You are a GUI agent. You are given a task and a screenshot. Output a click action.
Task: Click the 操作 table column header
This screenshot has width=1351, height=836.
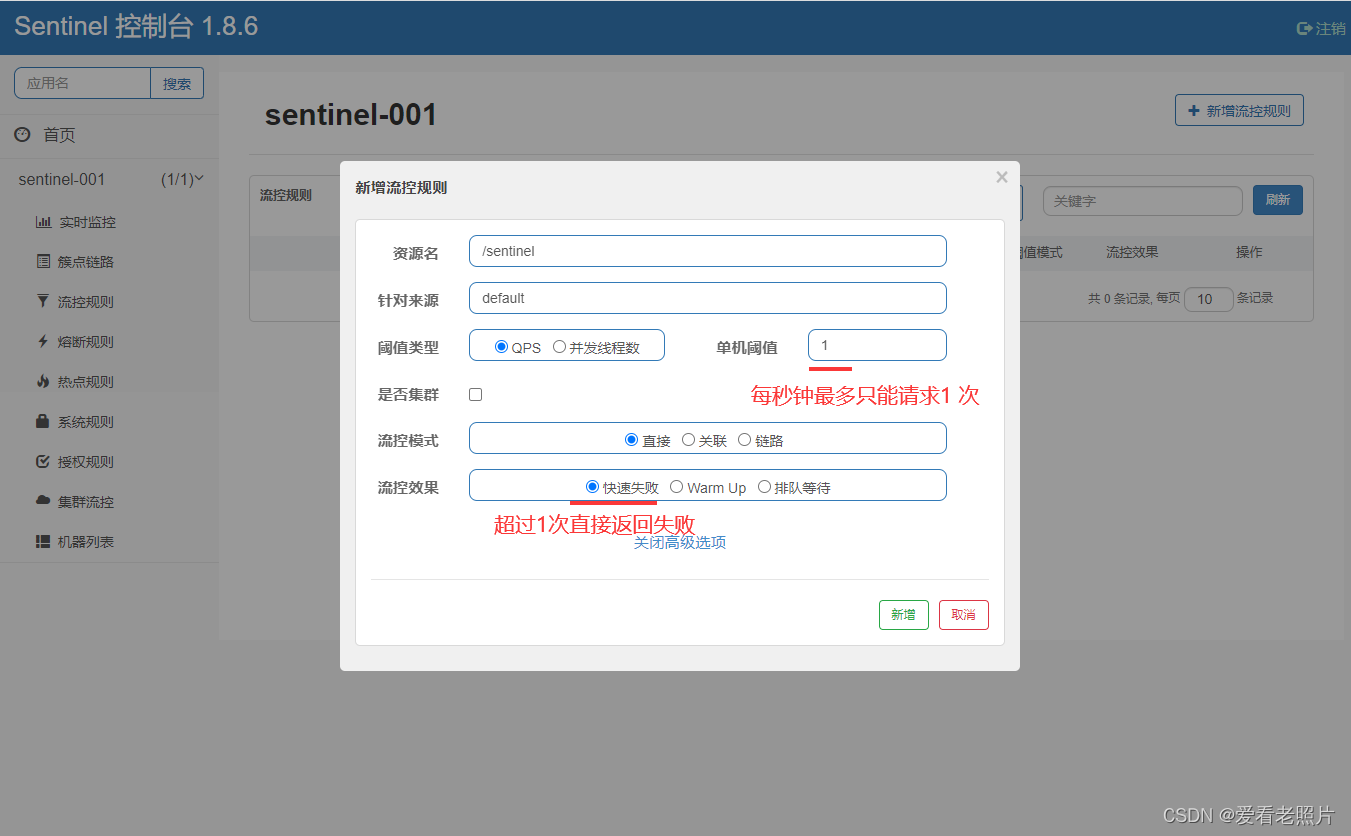(1249, 252)
